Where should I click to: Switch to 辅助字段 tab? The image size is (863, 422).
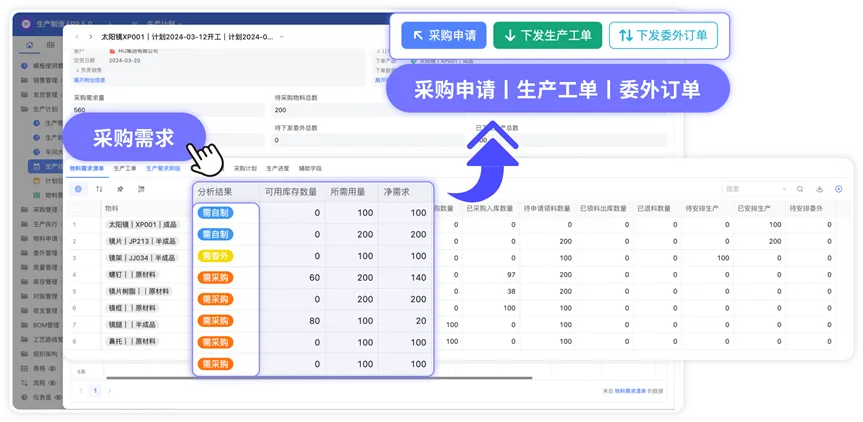pyautogui.click(x=310, y=168)
